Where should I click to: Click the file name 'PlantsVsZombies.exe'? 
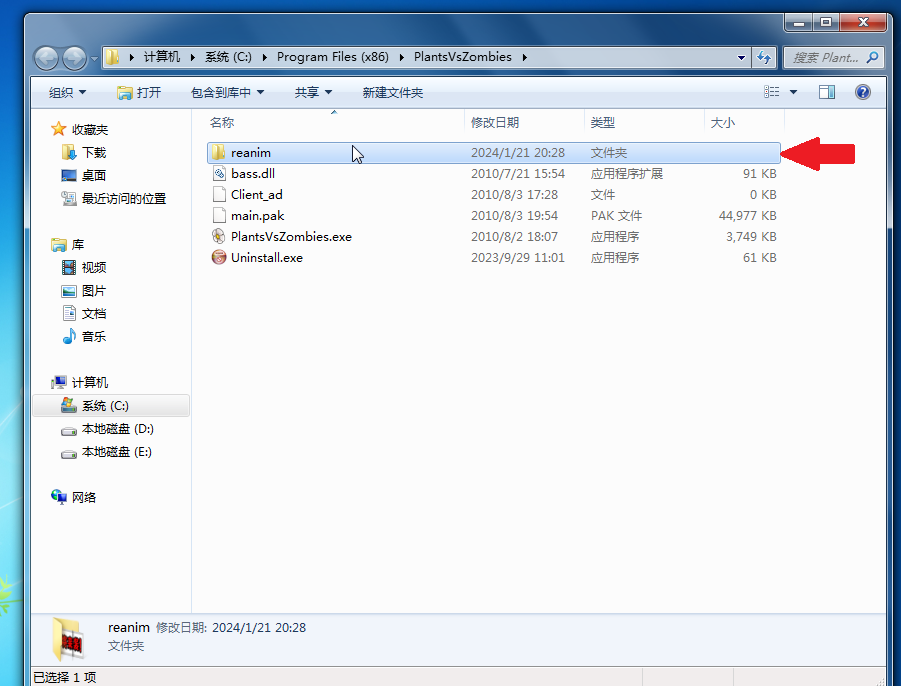(291, 237)
